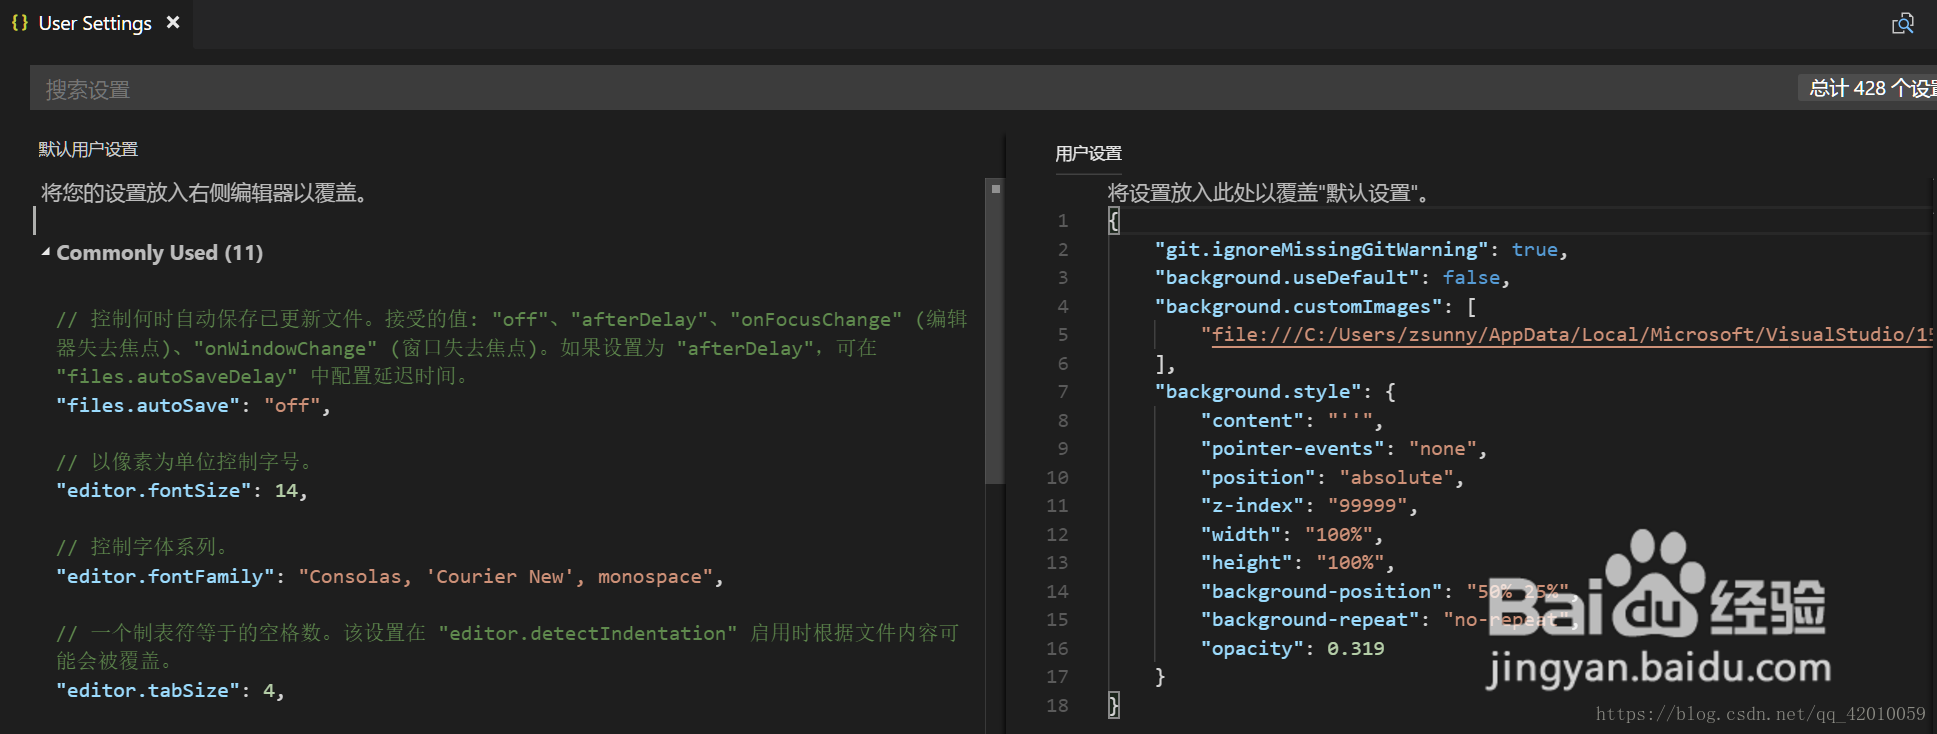The height and width of the screenshot is (734, 1937).
Task: Click the 默认用户设置 pane header
Action: pos(88,149)
